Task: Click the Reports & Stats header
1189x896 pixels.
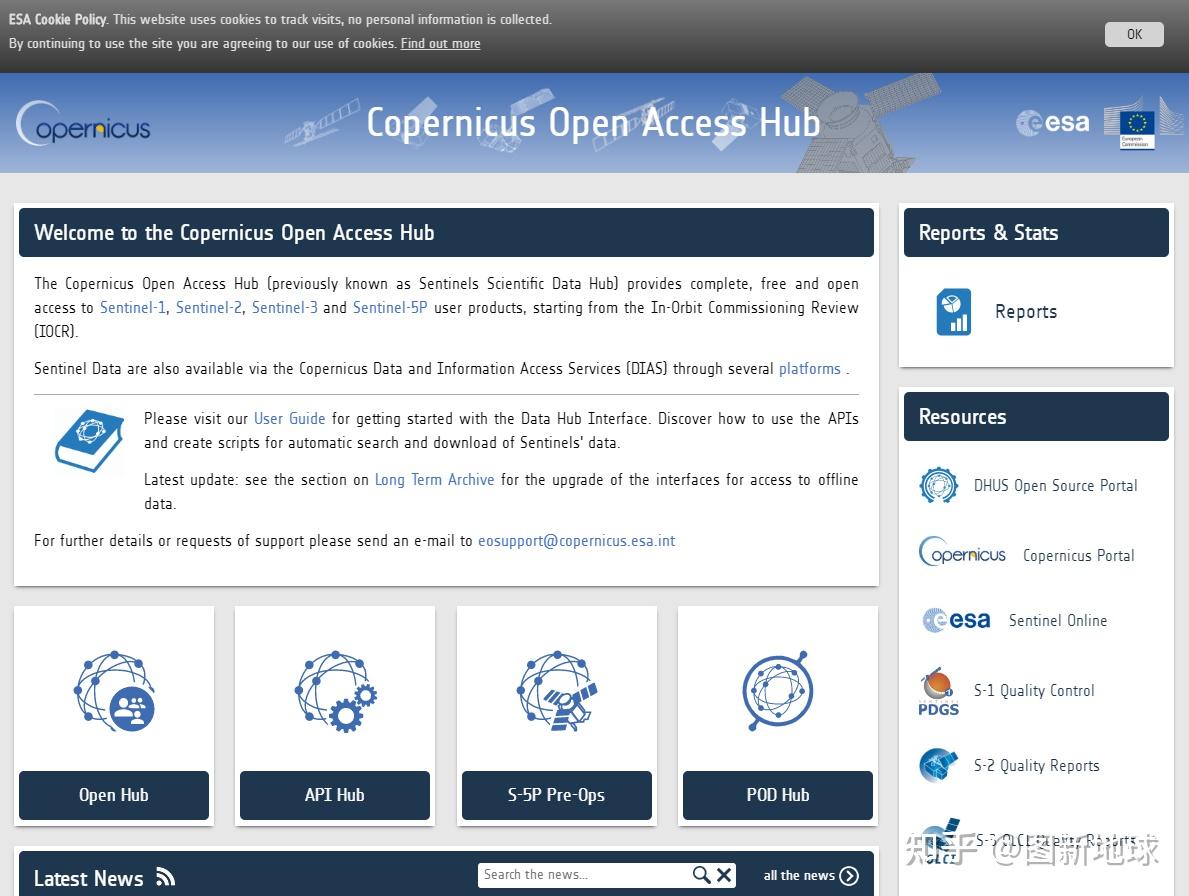Action: (1036, 233)
